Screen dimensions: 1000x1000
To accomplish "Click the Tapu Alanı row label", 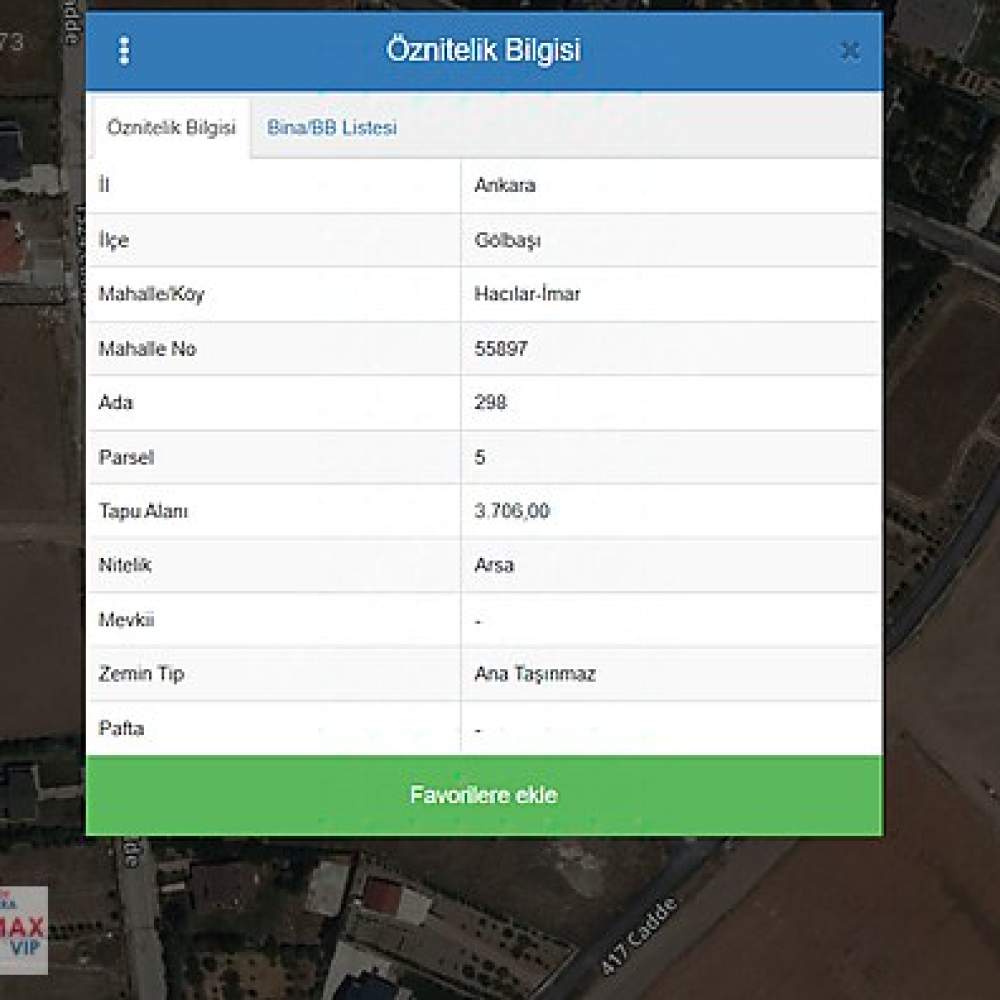I will coord(143,511).
